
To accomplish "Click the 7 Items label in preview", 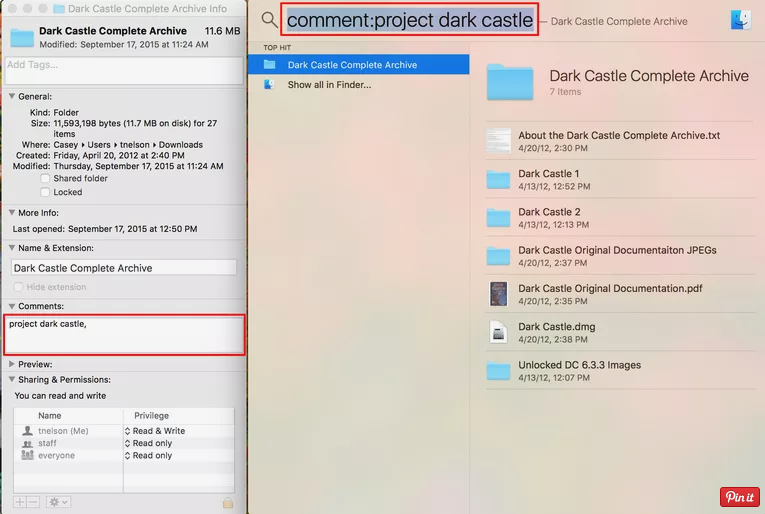I will [565, 92].
